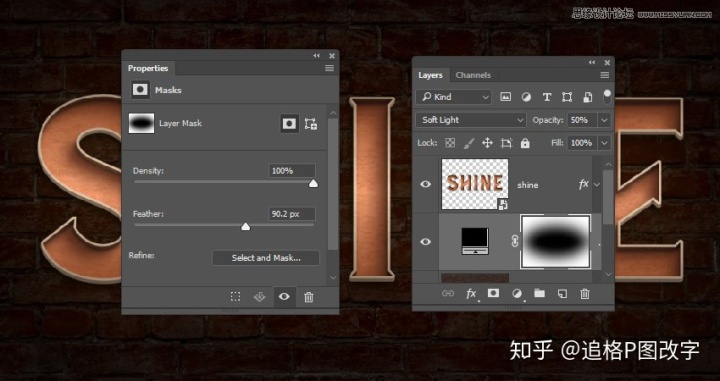Load selection from mask icon
The height and width of the screenshot is (381, 720).
click(x=236, y=297)
